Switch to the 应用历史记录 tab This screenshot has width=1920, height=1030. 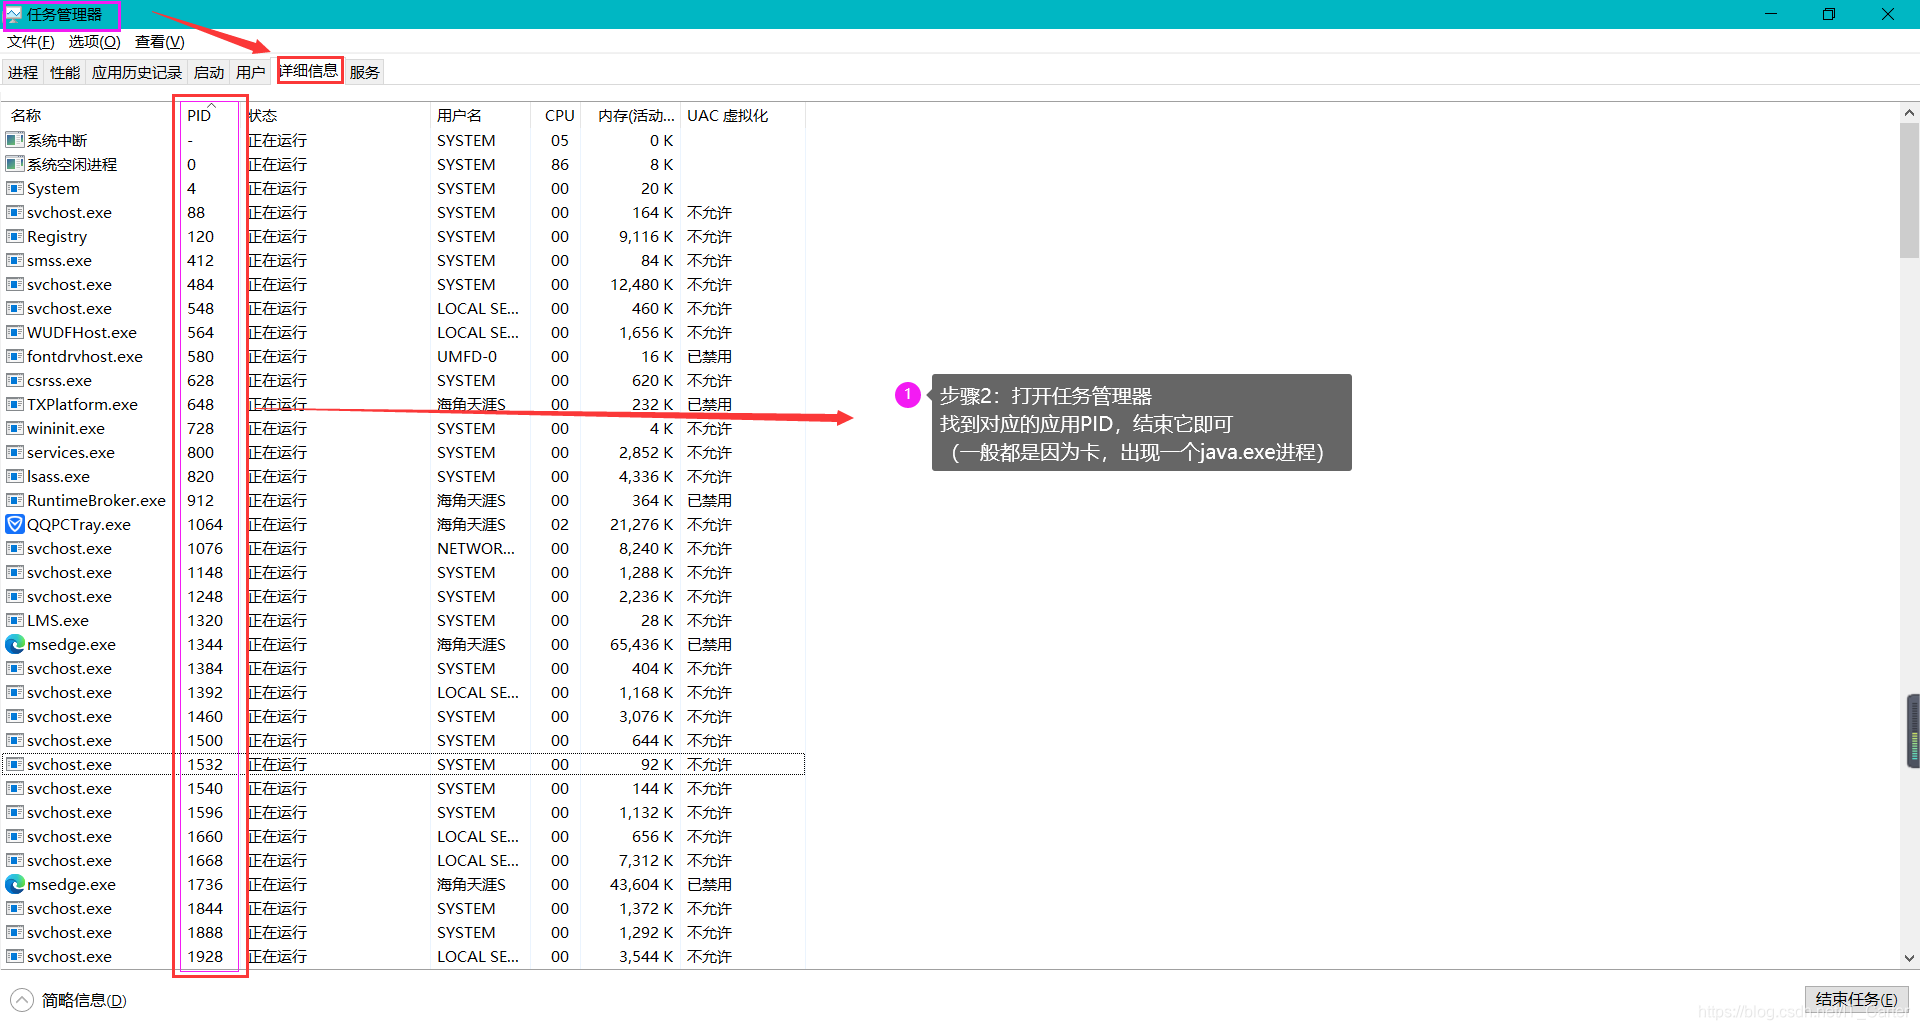137,72
